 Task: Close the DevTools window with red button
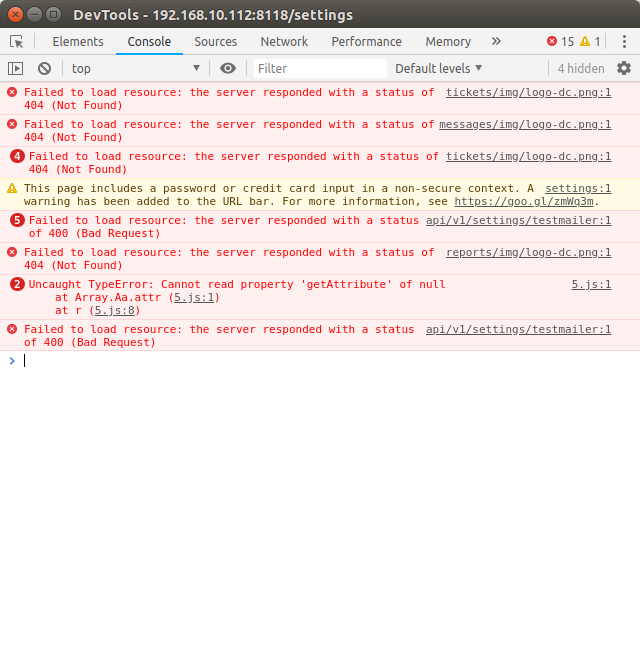[x=15, y=14]
